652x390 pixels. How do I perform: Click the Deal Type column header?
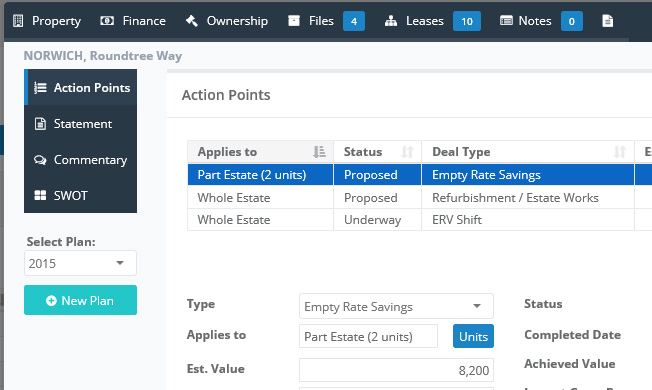coord(528,152)
